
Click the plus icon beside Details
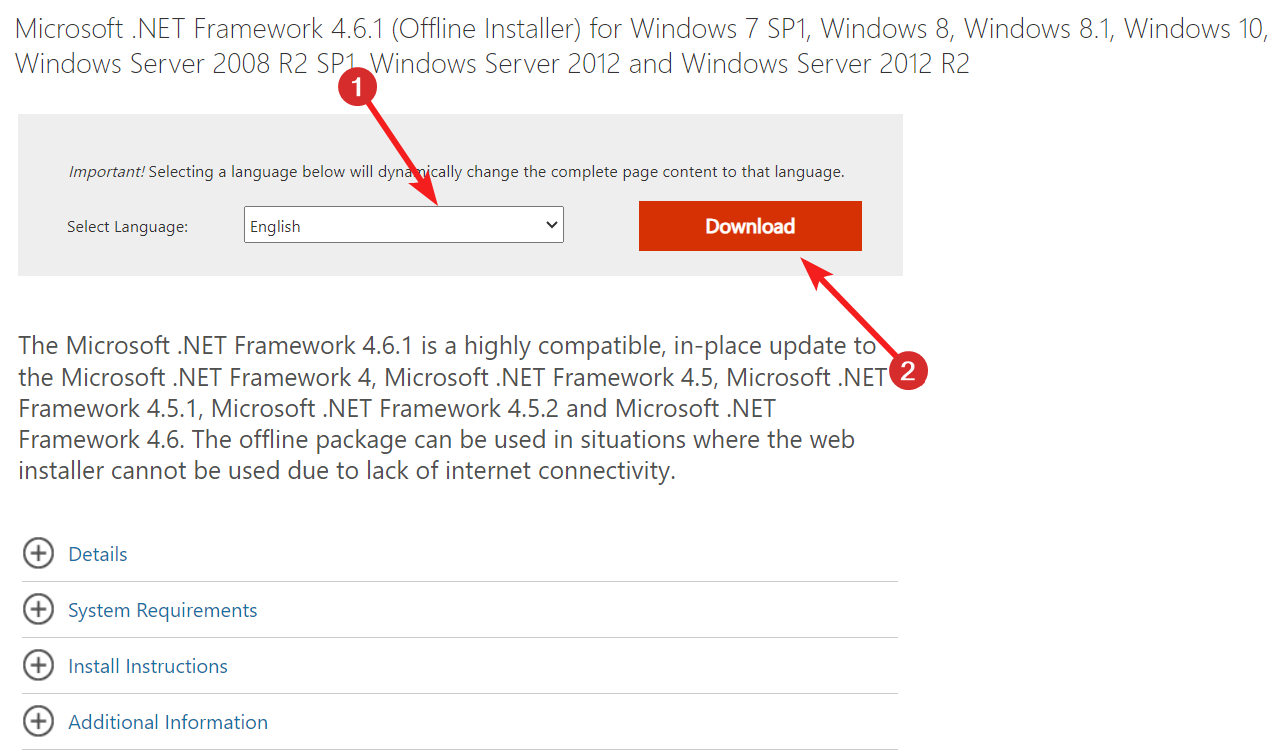[x=38, y=554]
